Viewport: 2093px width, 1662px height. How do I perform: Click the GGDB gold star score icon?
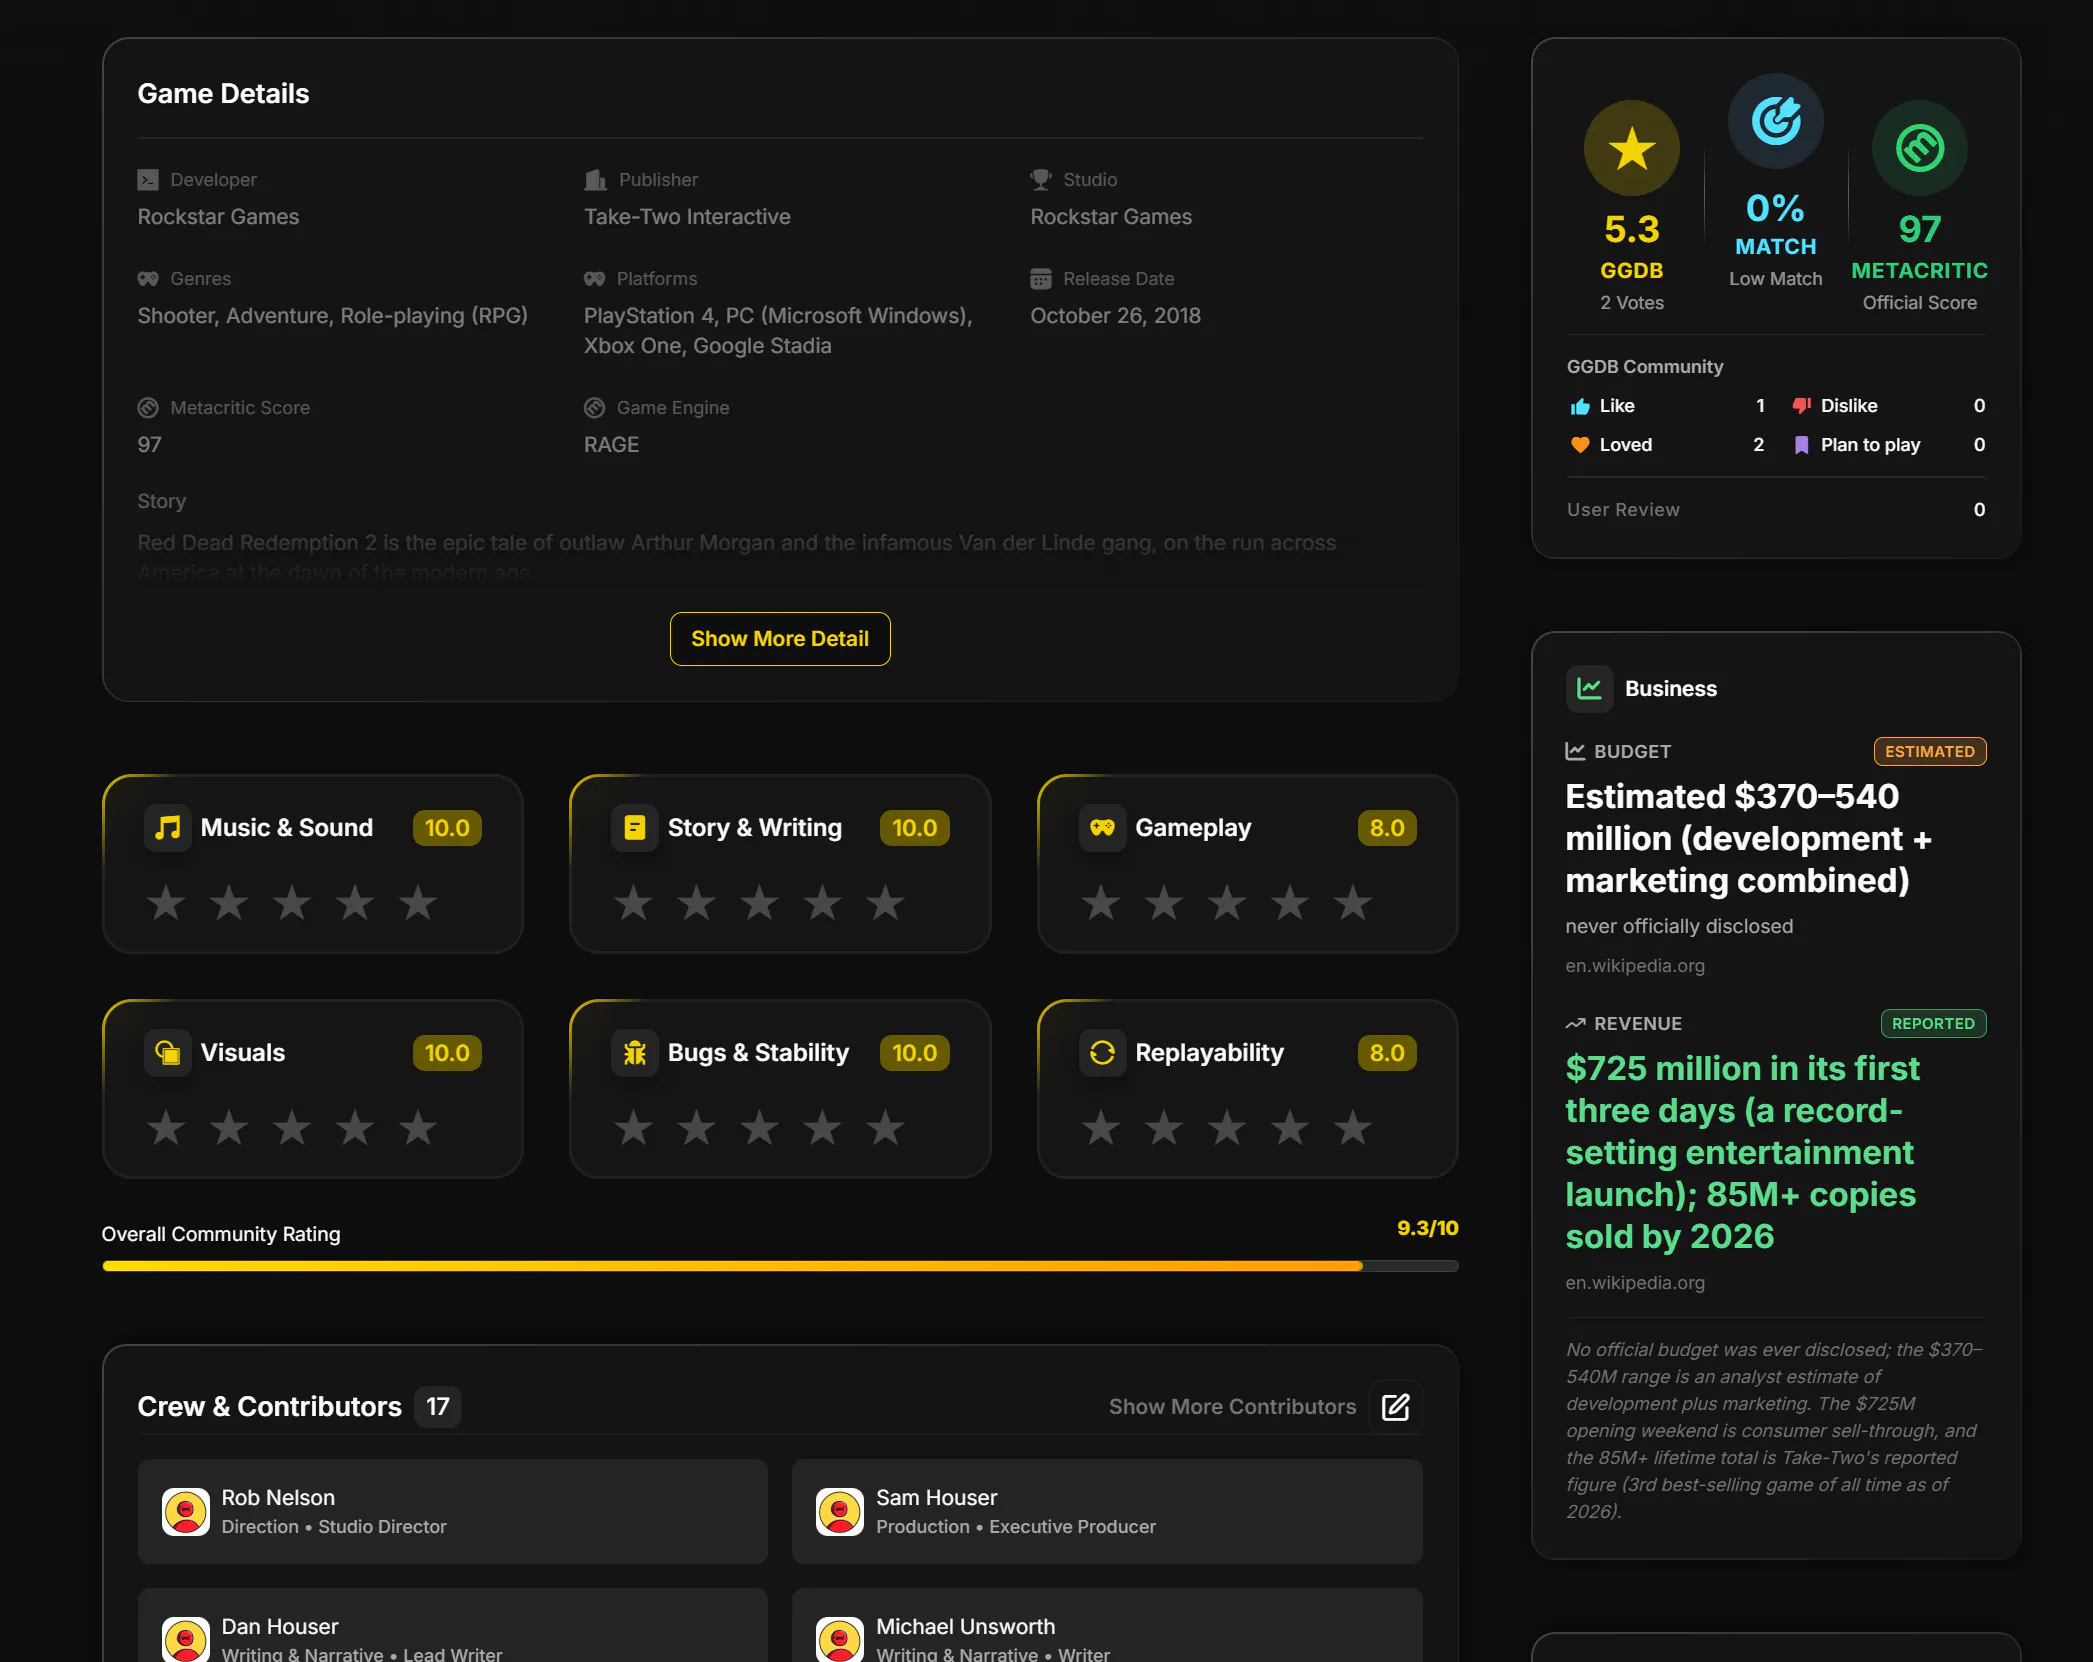click(1631, 148)
